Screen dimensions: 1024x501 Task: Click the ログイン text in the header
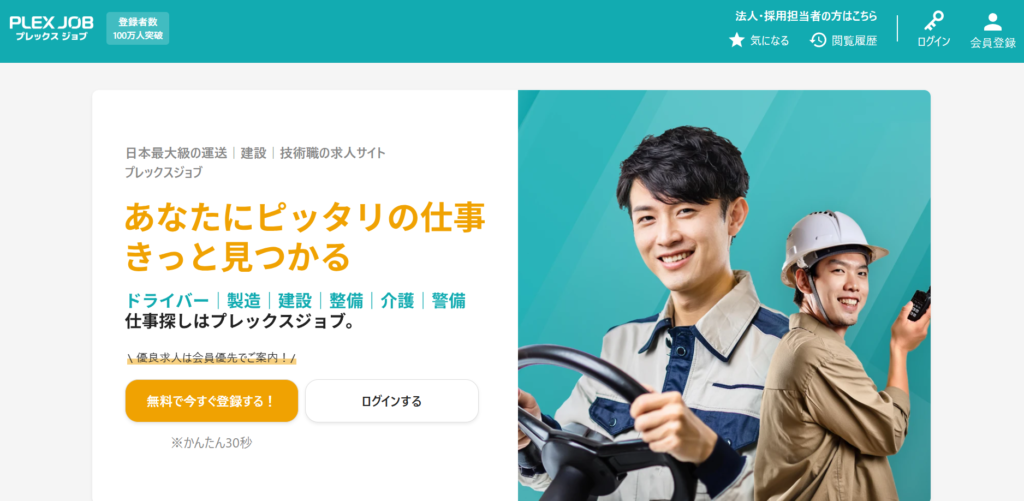933,42
